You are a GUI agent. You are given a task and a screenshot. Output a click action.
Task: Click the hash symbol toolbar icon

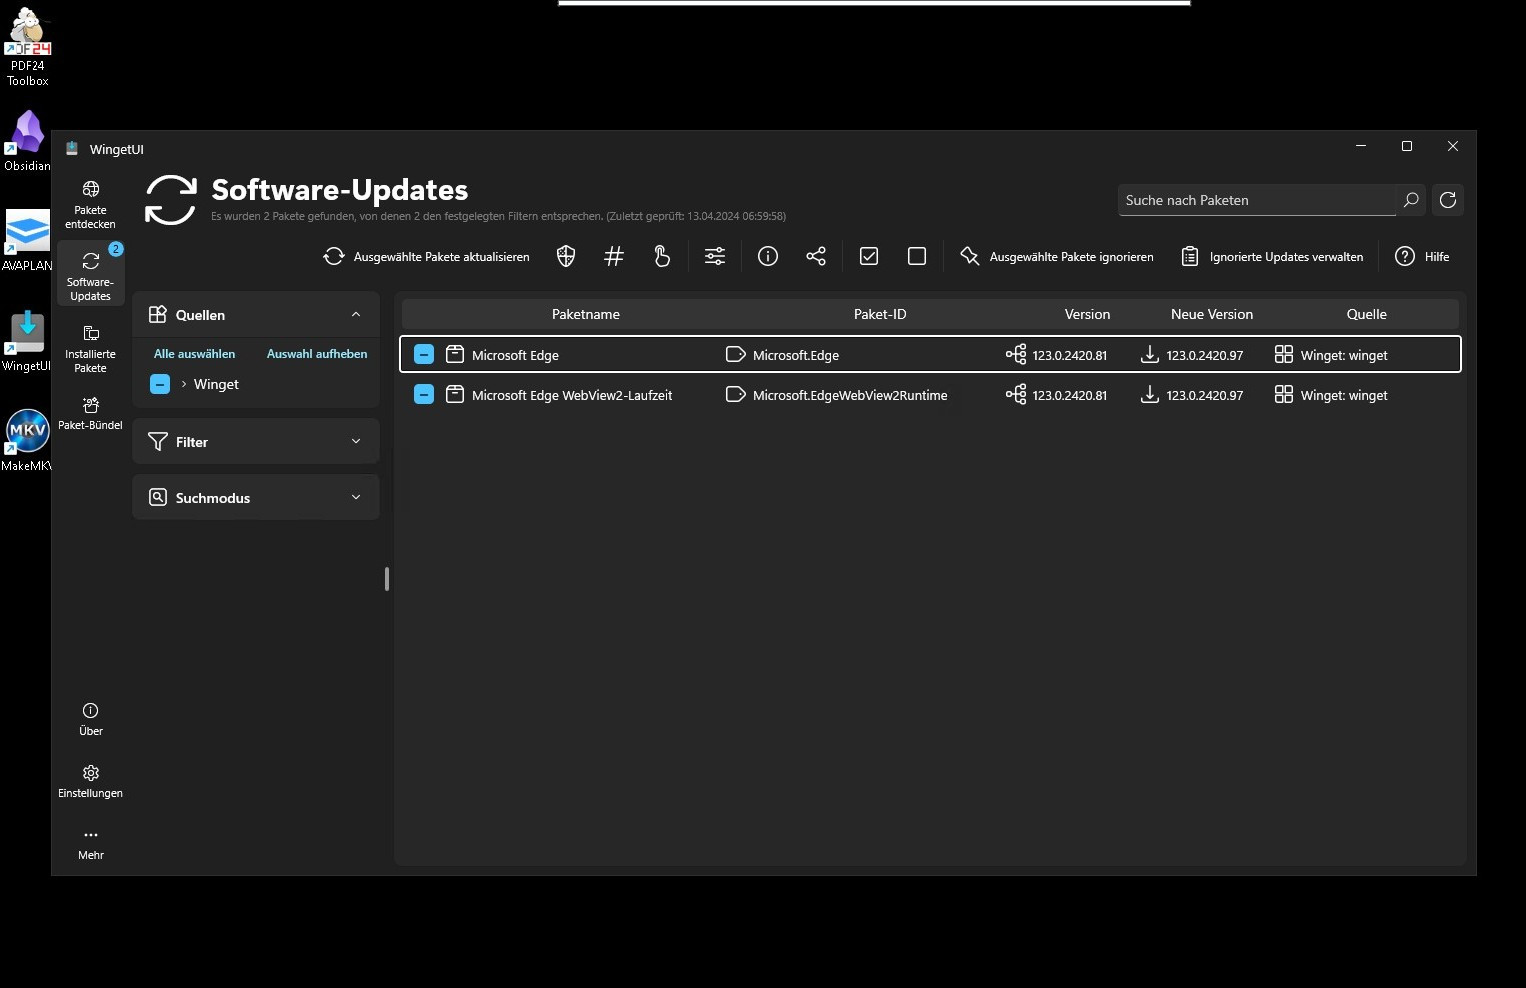coord(614,257)
